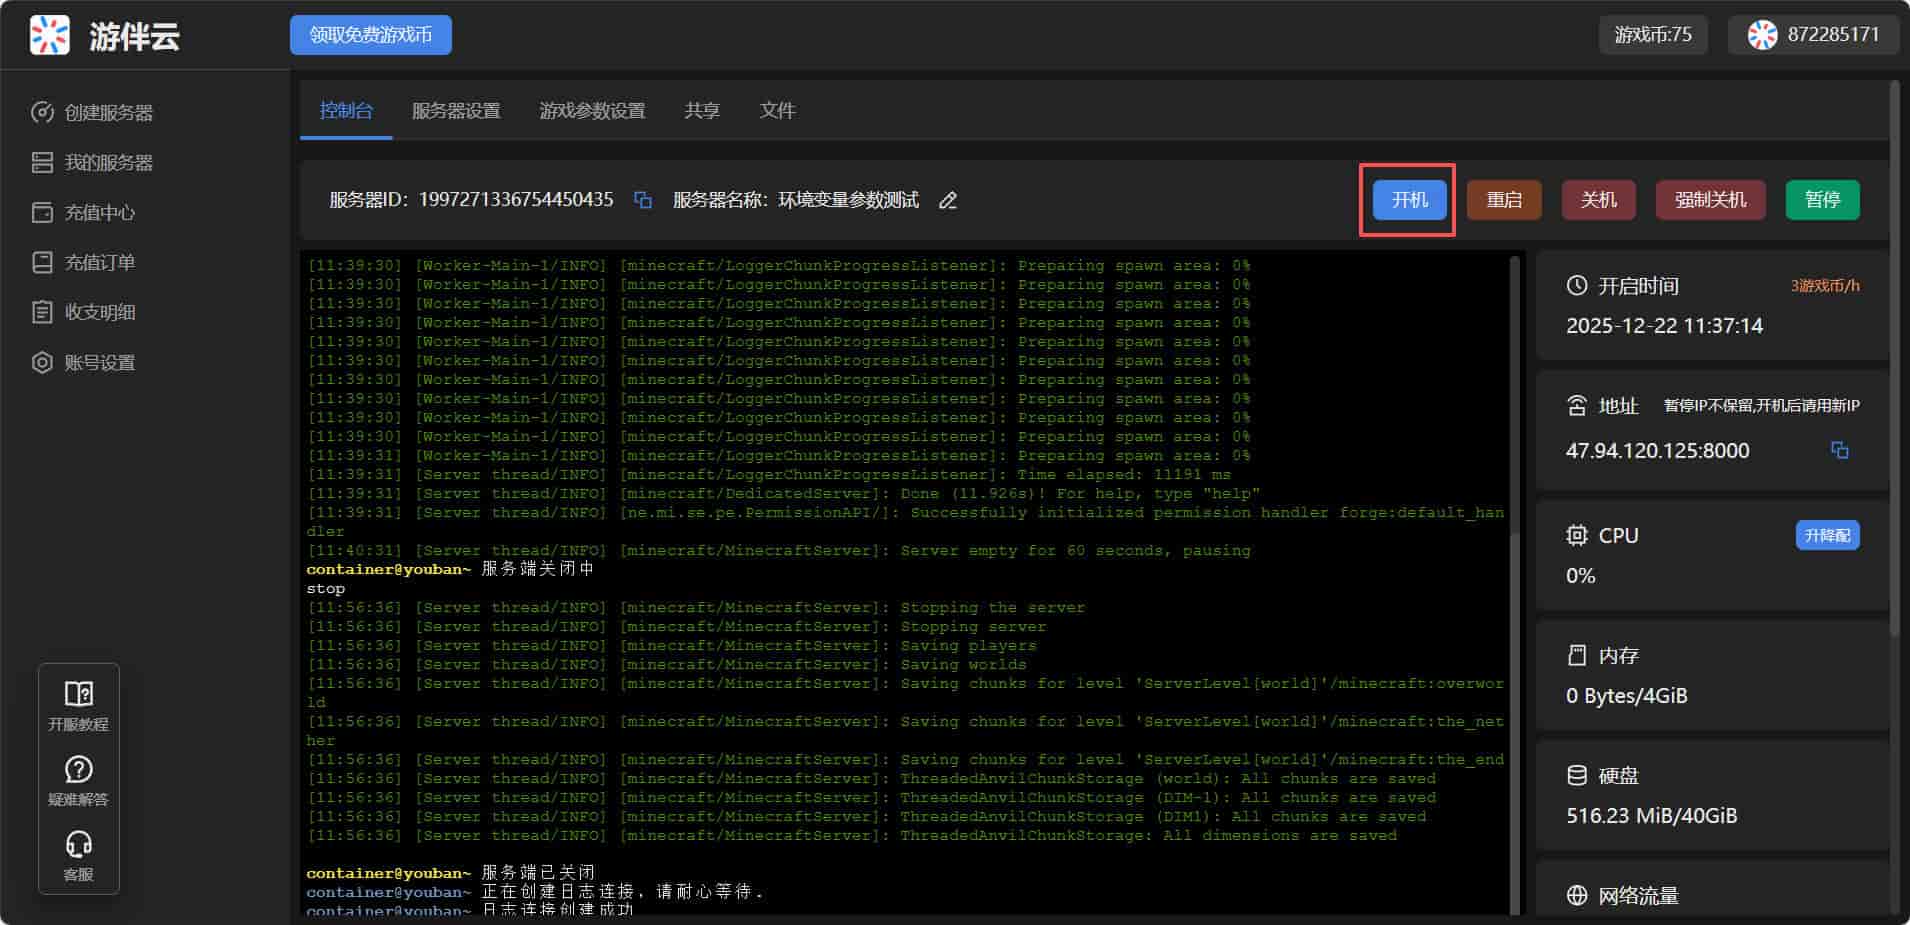Go to 创建服务器 in the sidebar
The width and height of the screenshot is (1910, 925).
point(108,113)
